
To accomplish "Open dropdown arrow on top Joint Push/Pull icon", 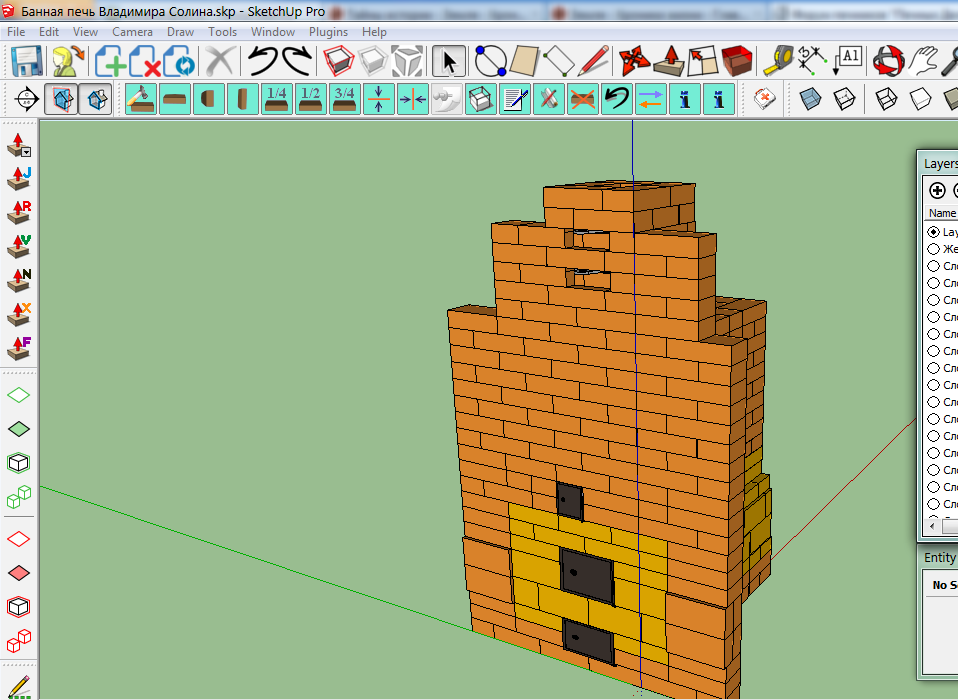I will (x=26, y=153).
